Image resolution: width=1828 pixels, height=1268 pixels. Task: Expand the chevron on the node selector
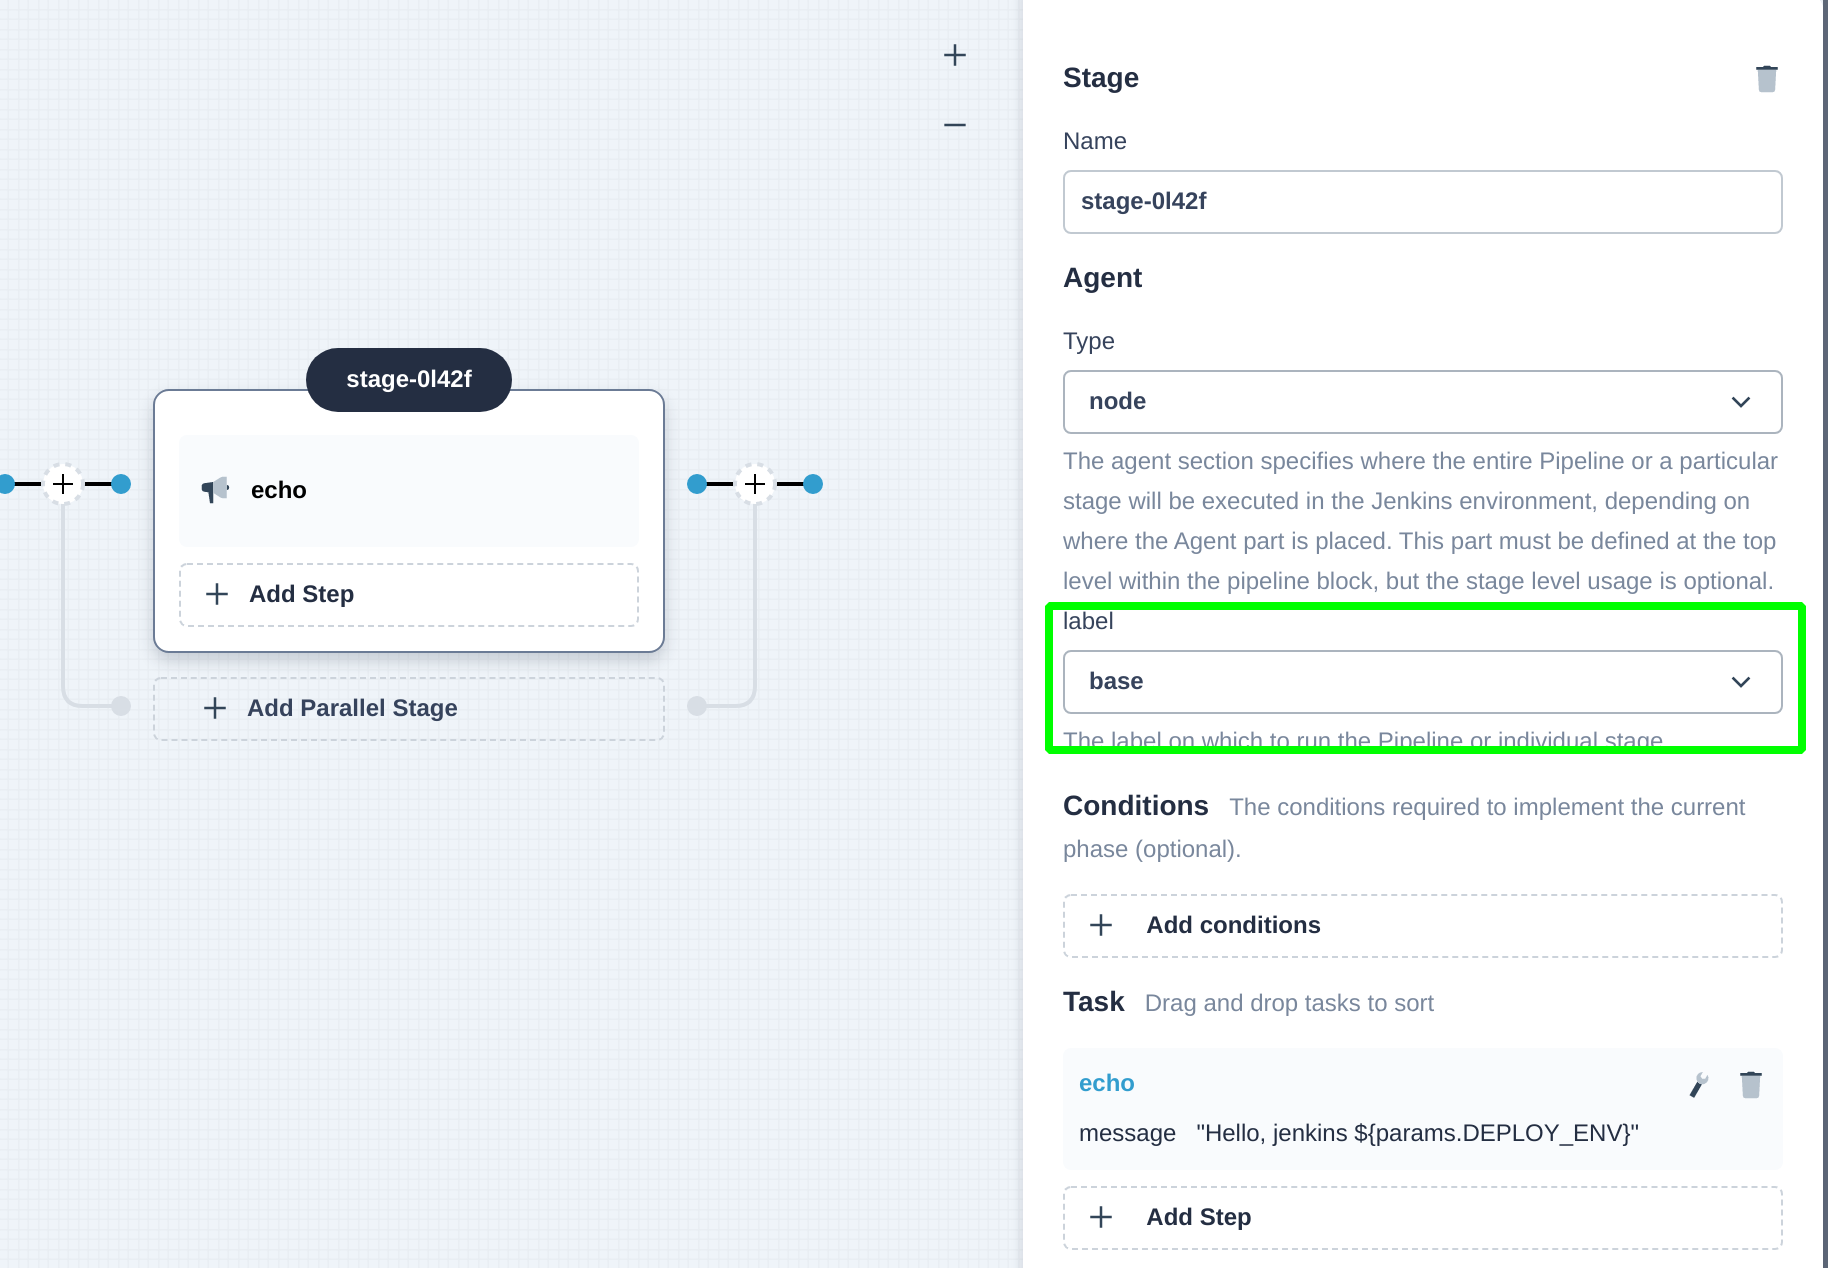pyautogui.click(x=1742, y=402)
